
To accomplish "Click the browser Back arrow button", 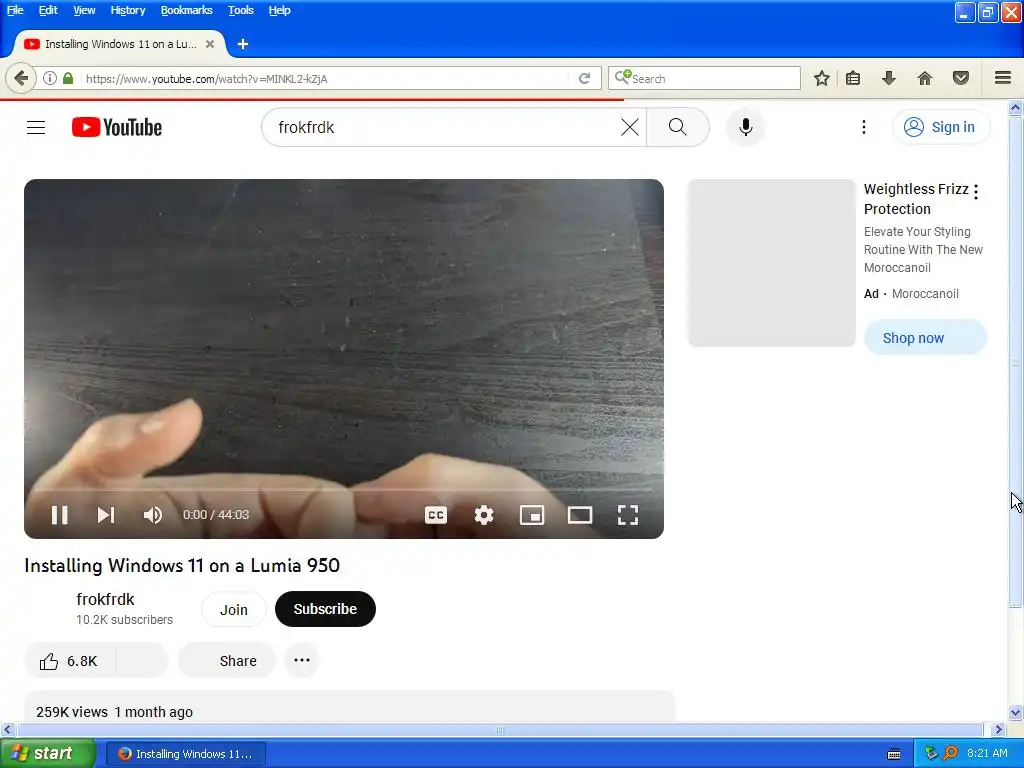I will coord(21,78).
